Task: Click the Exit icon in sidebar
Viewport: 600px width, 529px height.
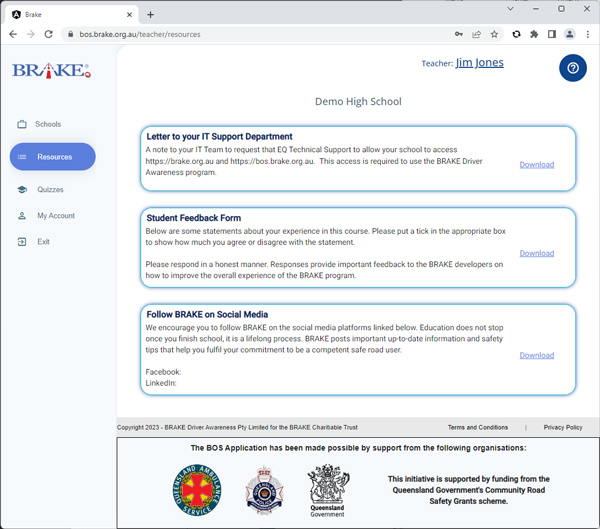Action: (x=22, y=242)
